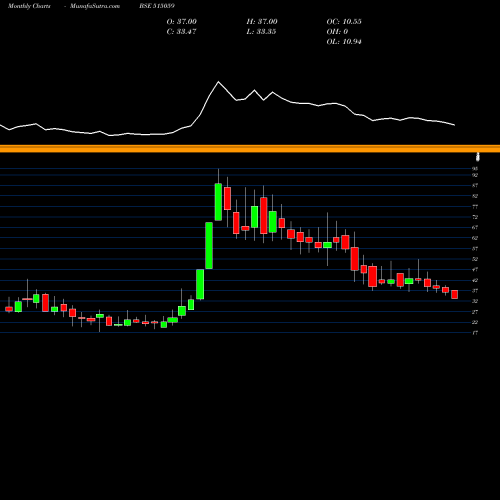The image size is (500, 500).
Task: Select the open value 'O: 37.00'
Action: pos(182,22)
